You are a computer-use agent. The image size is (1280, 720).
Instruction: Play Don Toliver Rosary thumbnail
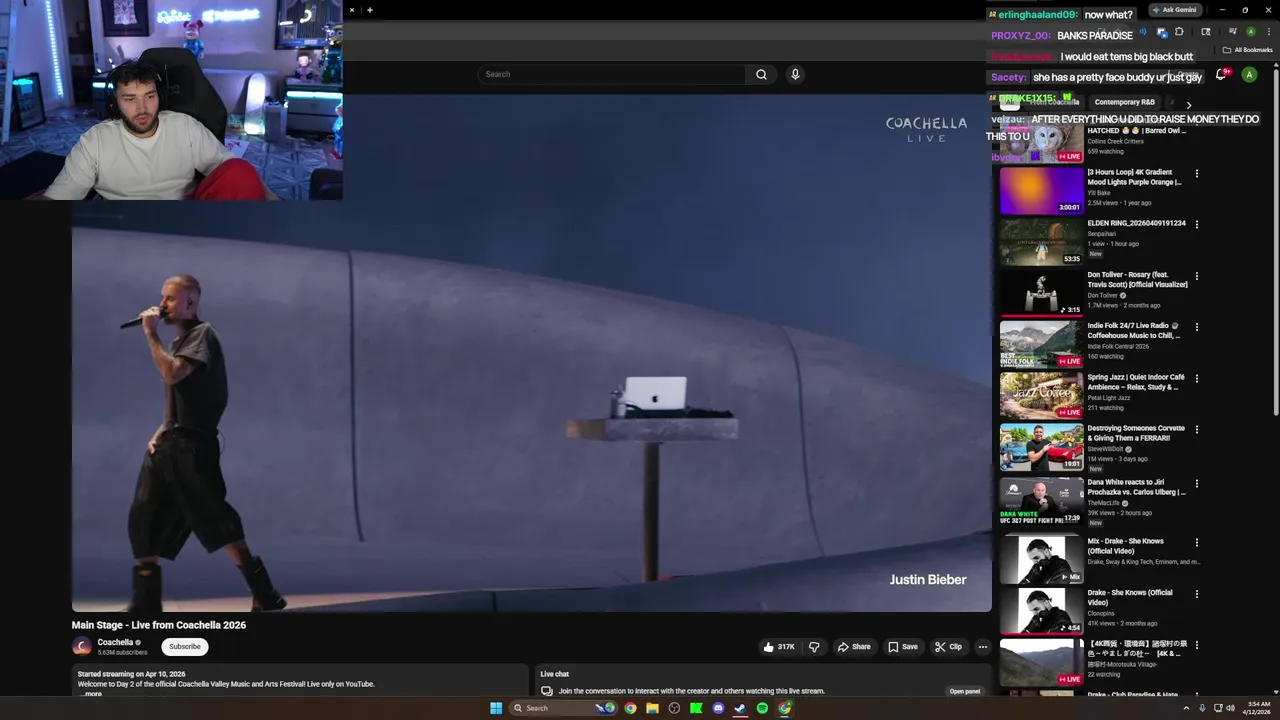click(1041, 293)
